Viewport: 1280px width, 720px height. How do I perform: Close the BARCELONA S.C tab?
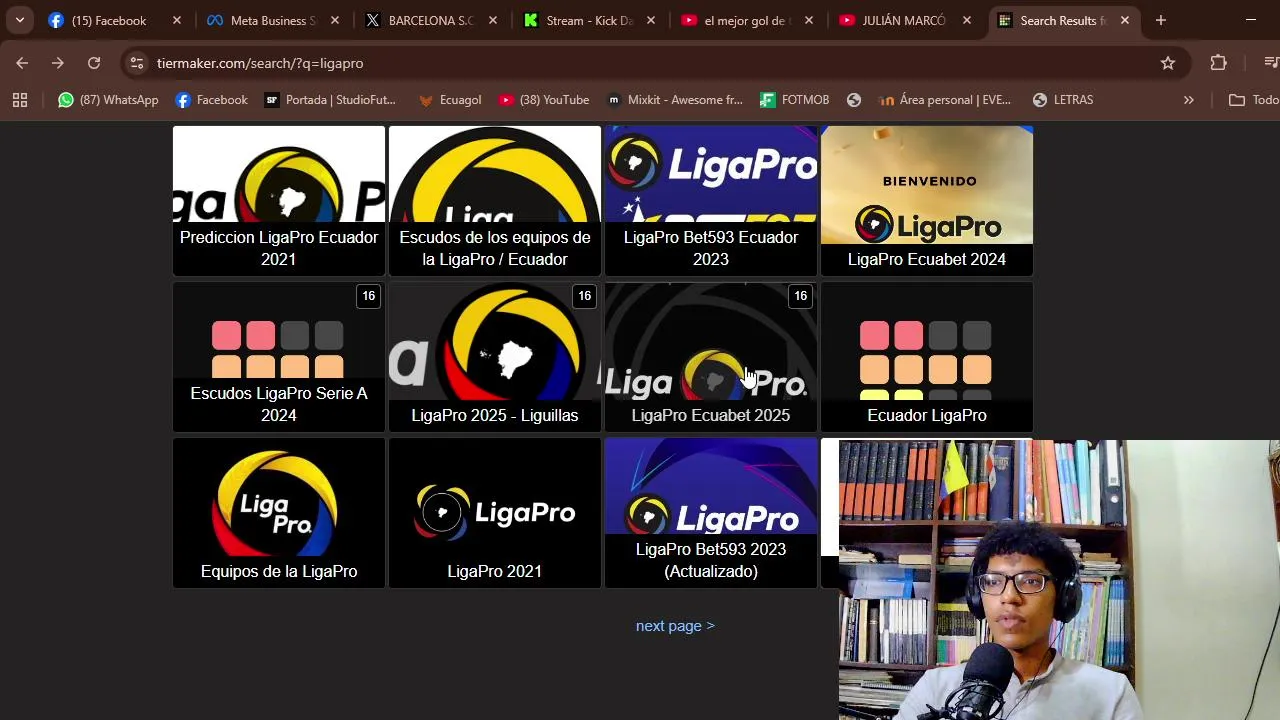493,20
